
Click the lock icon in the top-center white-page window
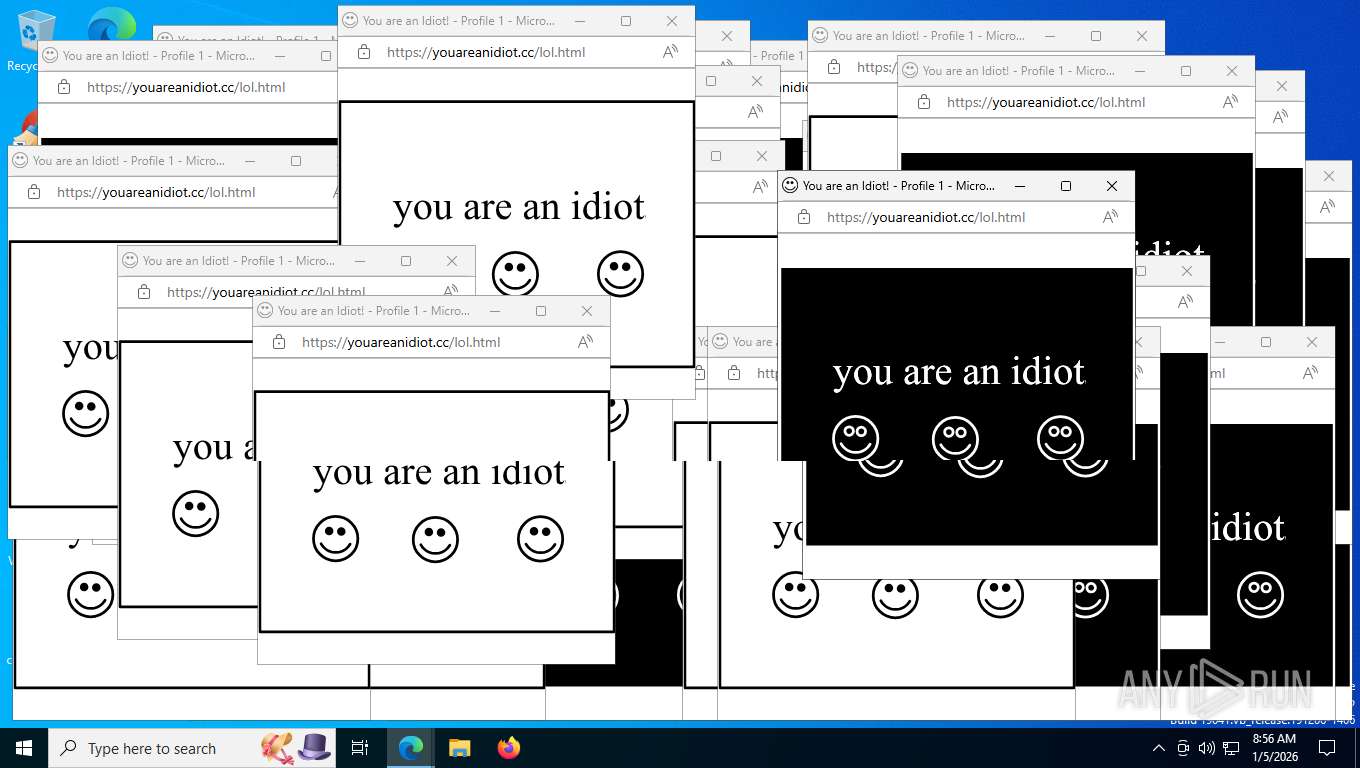364,52
